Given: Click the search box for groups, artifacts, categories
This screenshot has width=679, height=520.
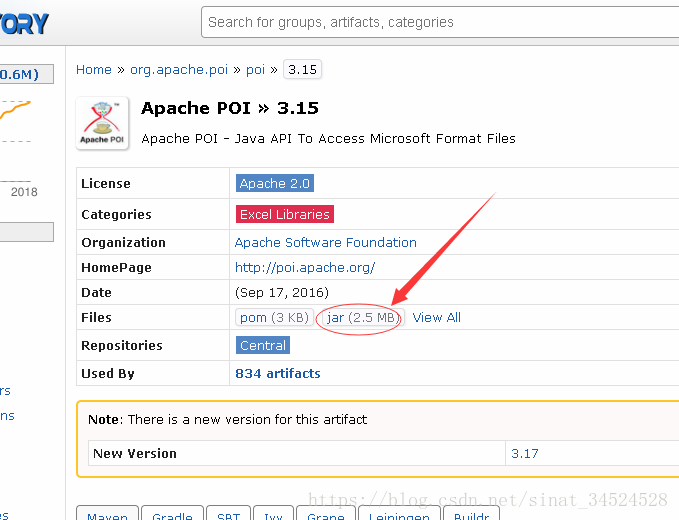Looking at the screenshot, I should coord(440,22).
